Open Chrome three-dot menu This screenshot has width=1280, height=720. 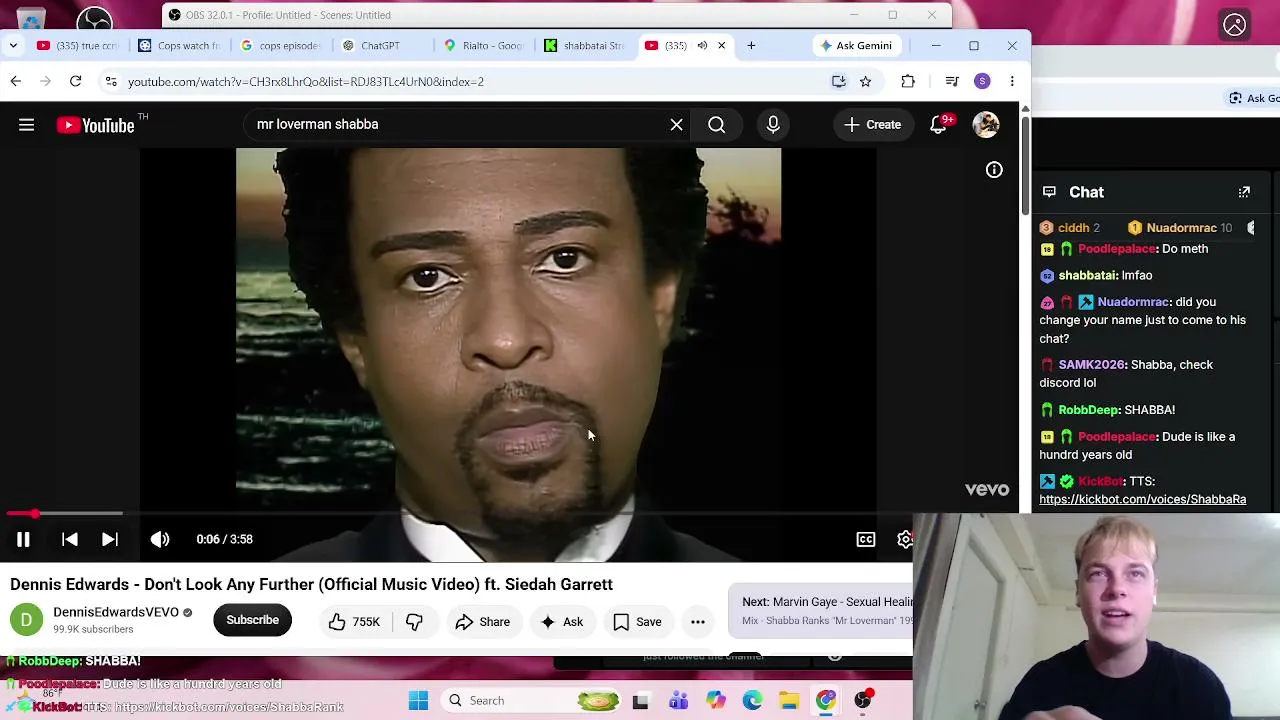click(x=1012, y=82)
